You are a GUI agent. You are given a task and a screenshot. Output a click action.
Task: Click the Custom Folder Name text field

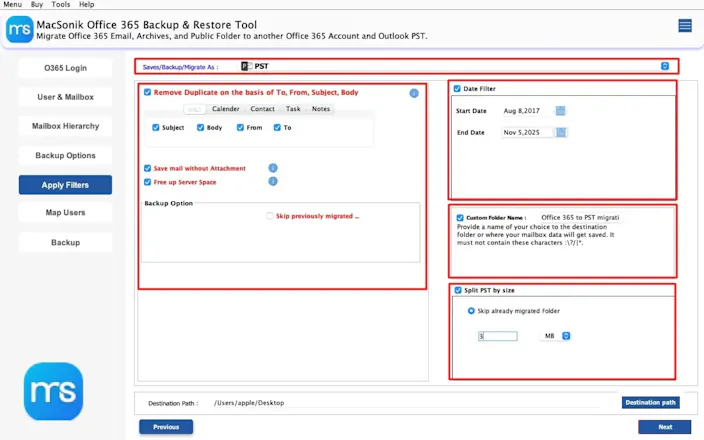click(580, 217)
